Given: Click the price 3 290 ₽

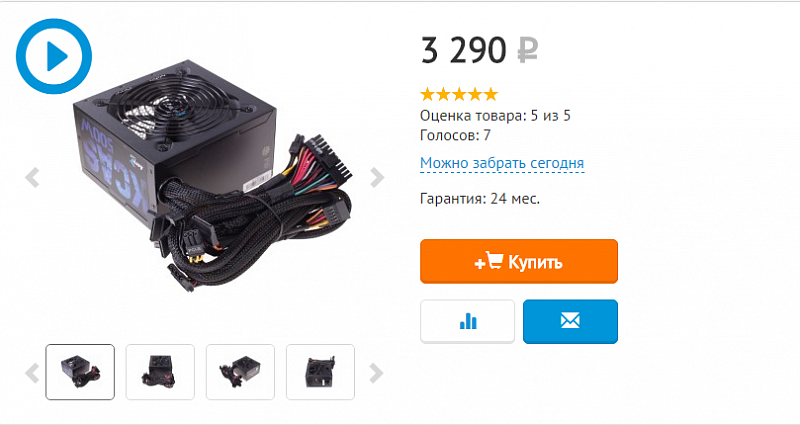Looking at the screenshot, I should point(480,50).
